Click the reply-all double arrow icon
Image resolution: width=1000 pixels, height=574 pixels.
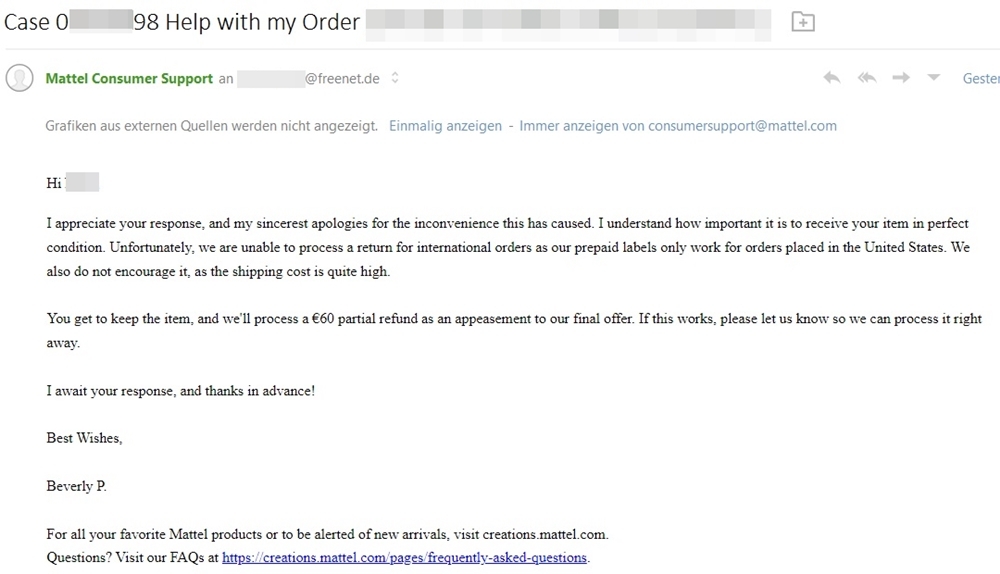pos(867,78)
